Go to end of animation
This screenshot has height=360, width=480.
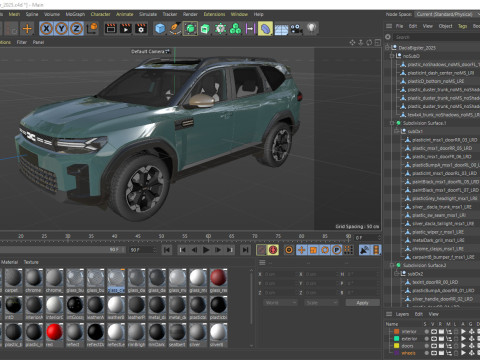(x=245, y=250)
